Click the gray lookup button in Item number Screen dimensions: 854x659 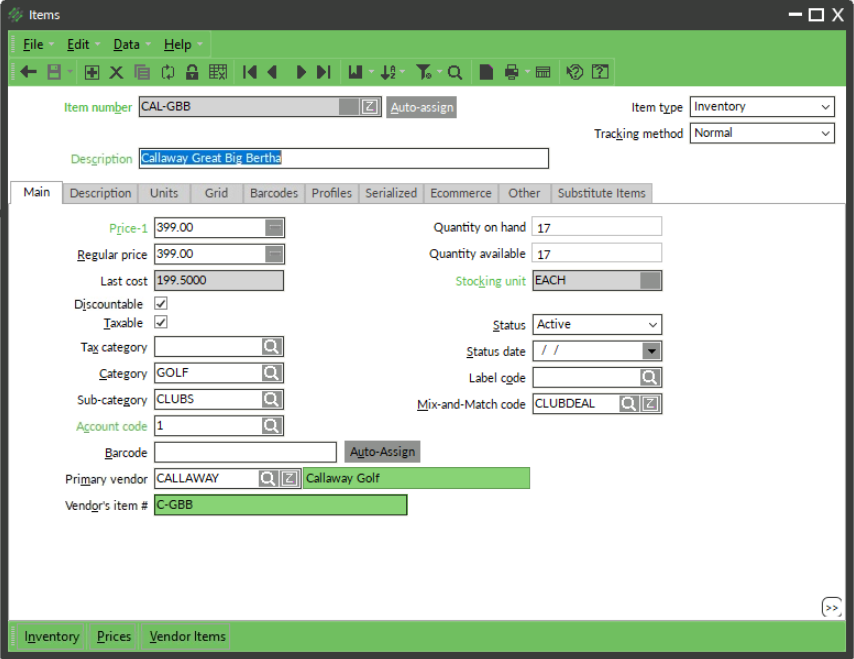click(349, 107)
